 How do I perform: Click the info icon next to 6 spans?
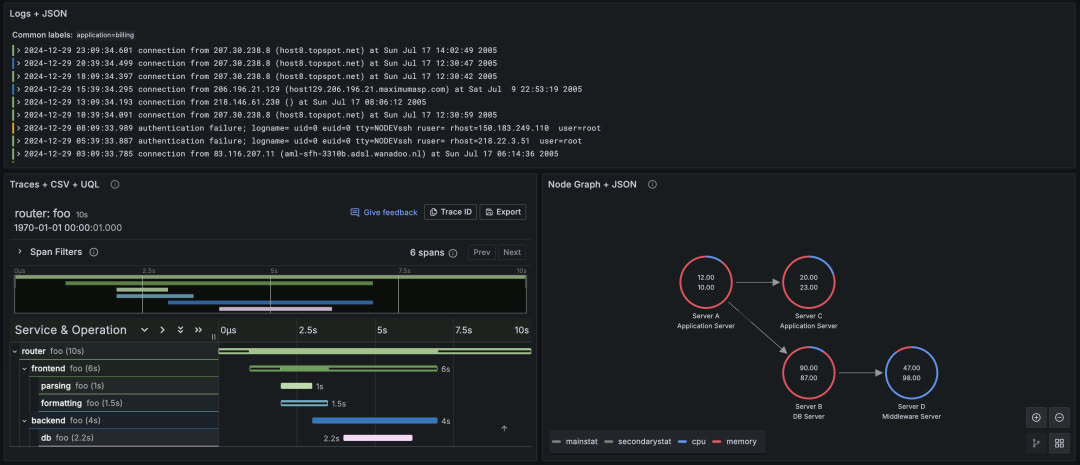tap(453, 253)
